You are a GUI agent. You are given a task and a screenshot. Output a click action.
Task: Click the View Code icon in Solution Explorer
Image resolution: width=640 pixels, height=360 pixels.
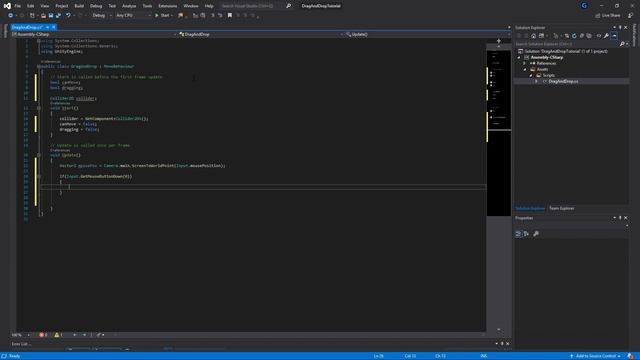click(599, 36)
